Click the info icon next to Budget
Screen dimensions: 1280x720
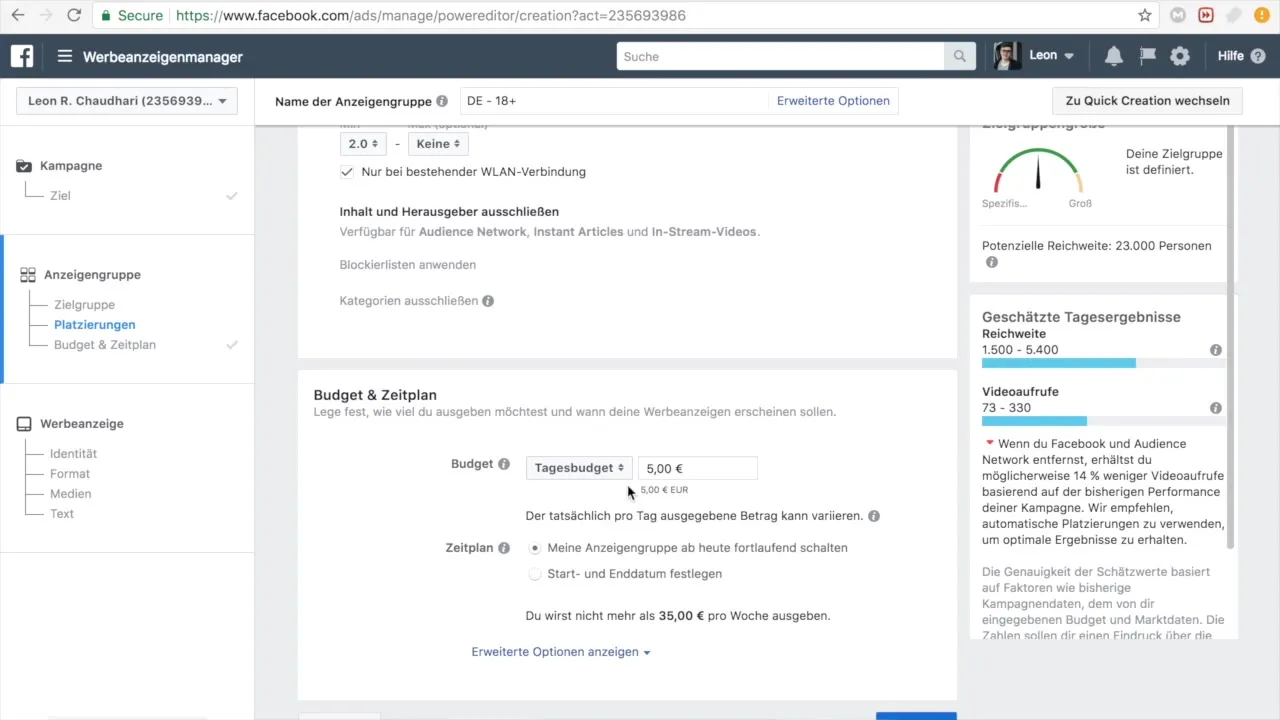tap(504, 464)
